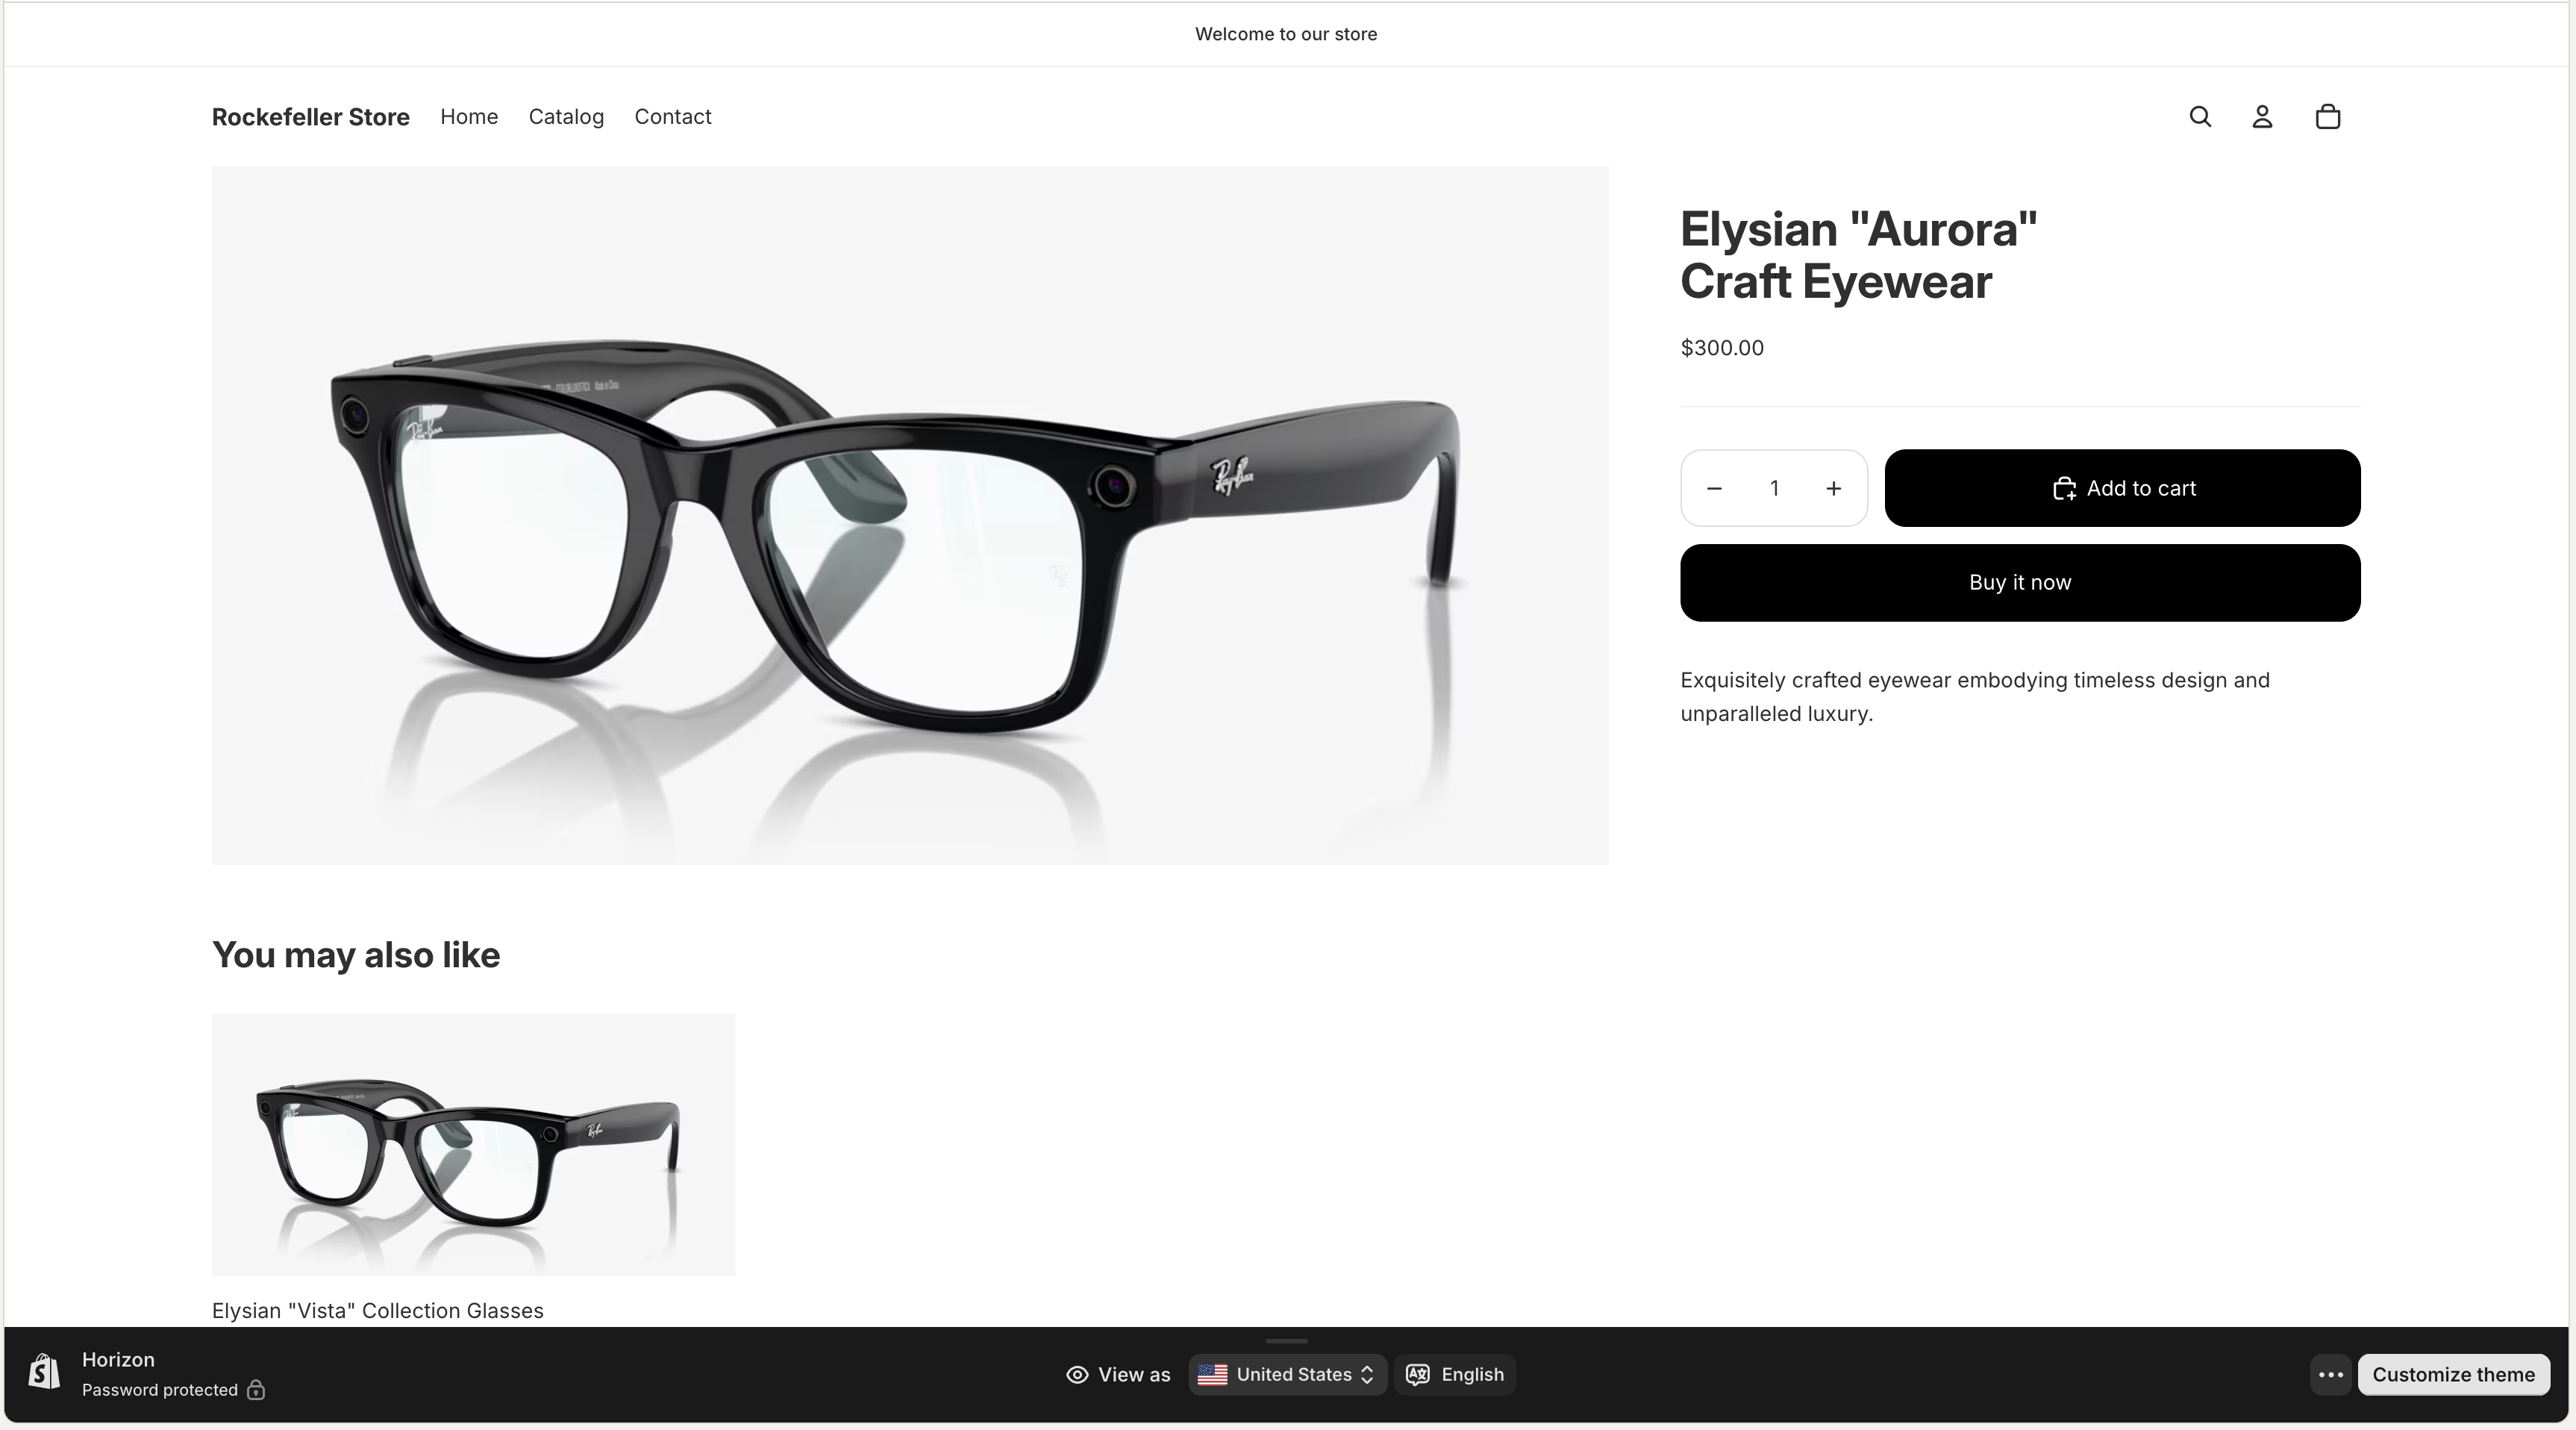Click the View as eye icon
This screenshot has width=2576, height=1430.
(1077, 1375)
